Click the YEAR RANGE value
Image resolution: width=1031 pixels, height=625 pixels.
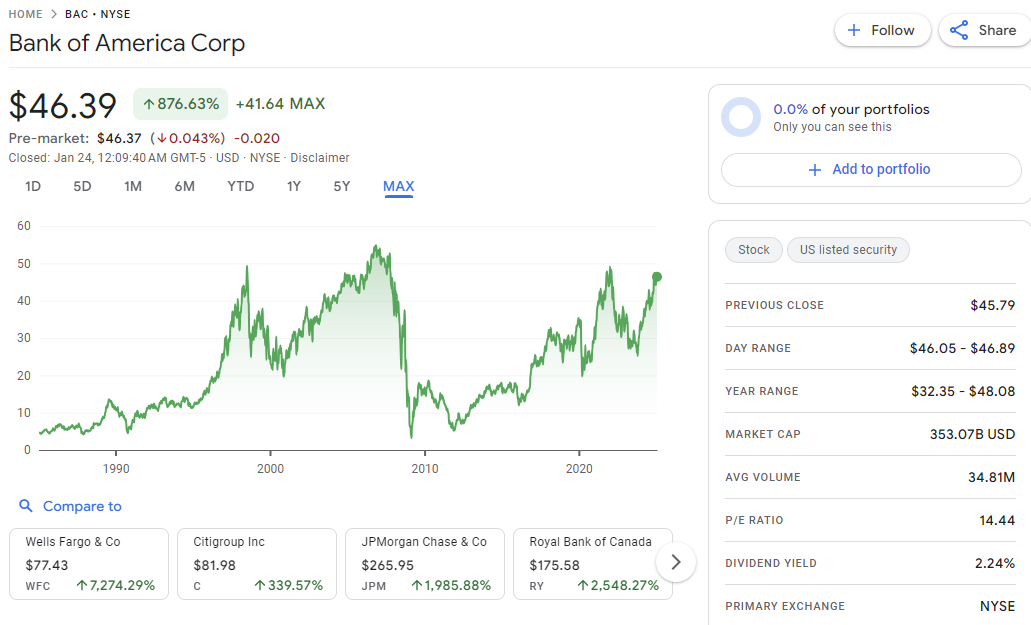click(x=963, y=391)
